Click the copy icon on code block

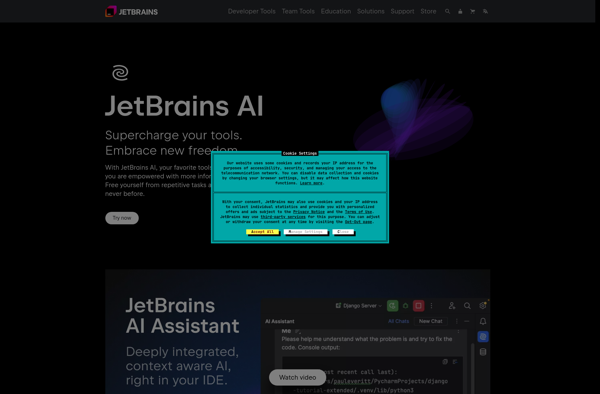pyautogui.click(x=445, y=361)
